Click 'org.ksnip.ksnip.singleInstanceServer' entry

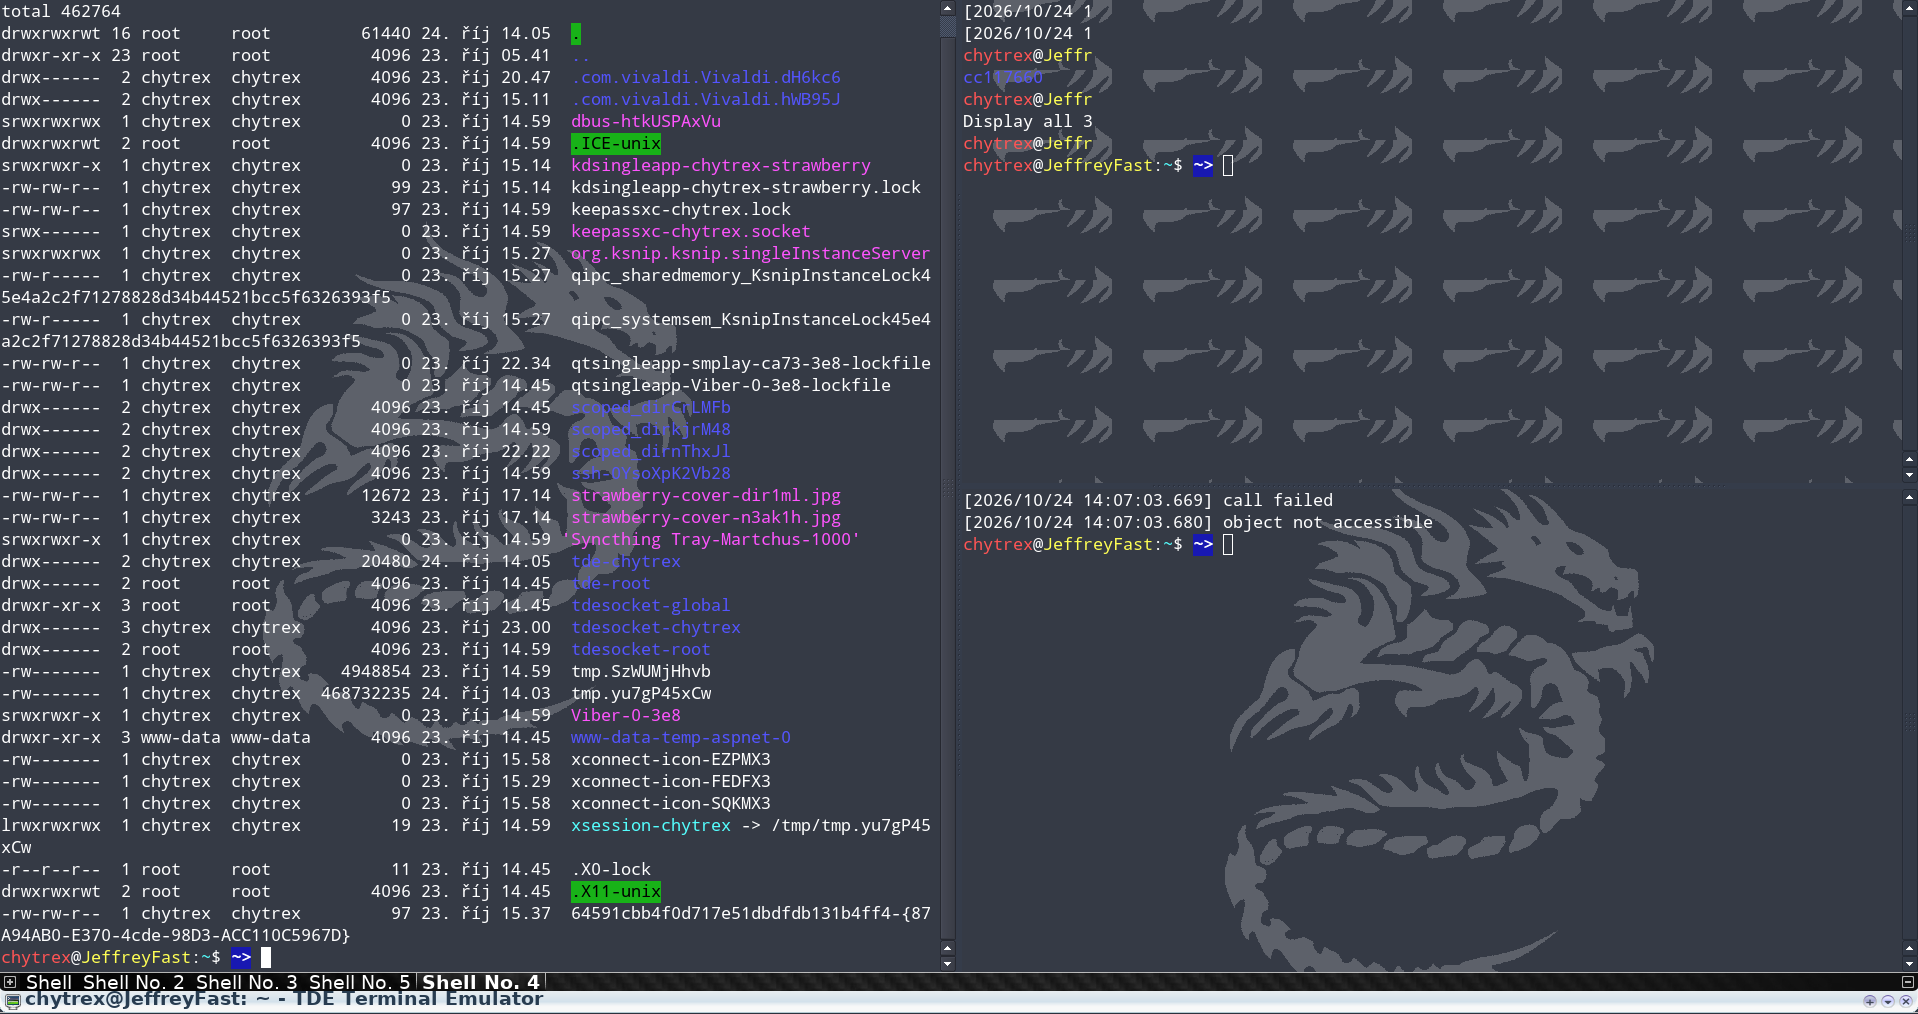[x=751, y=253]
